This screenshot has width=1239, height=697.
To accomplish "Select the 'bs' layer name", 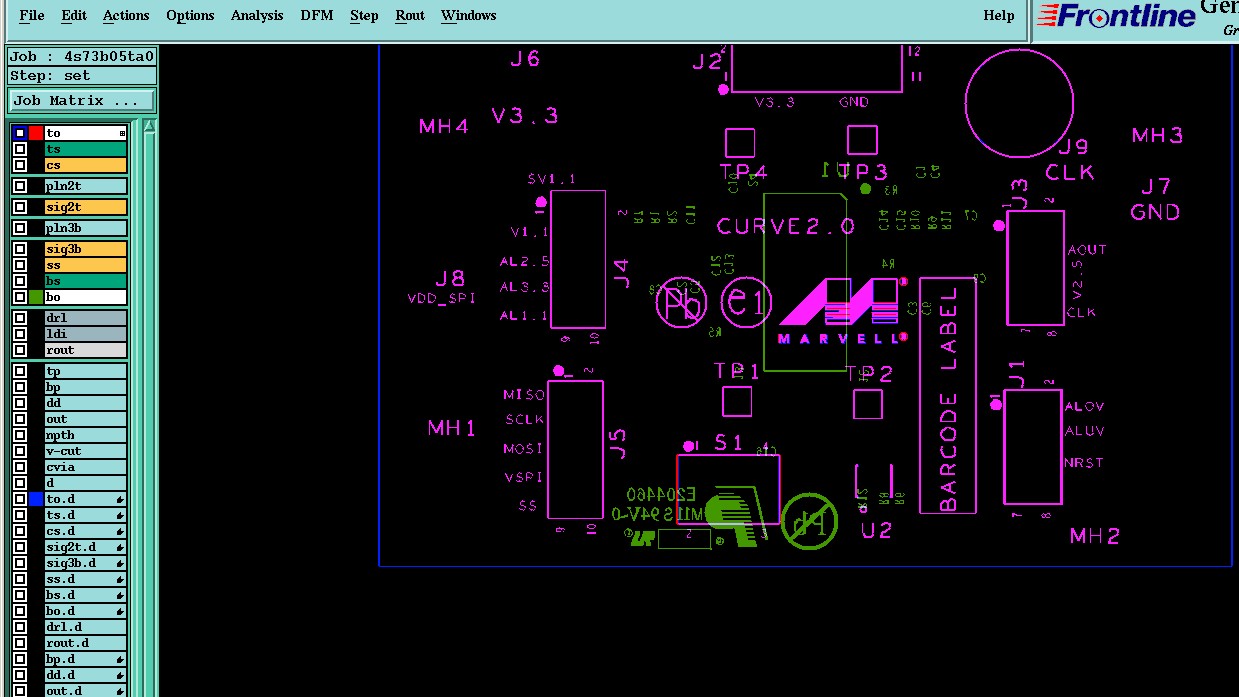I will (x=85, y=281).
